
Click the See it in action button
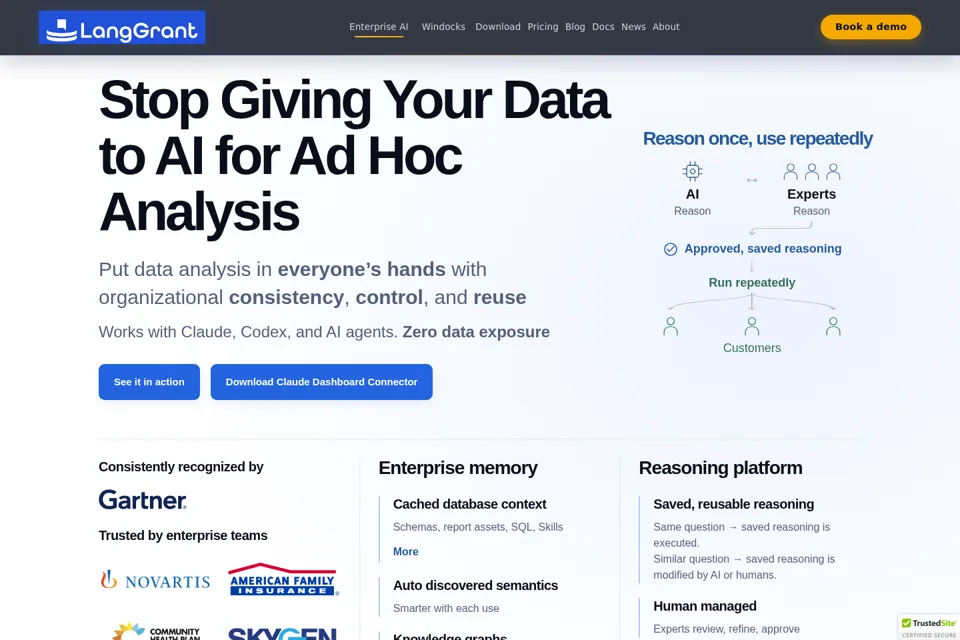pos(149,382)
